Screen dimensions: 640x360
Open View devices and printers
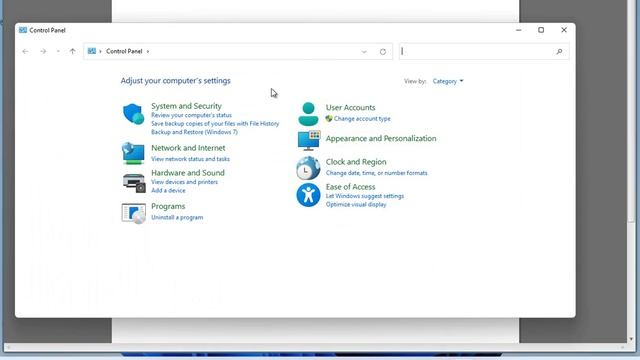coord(184,182)
